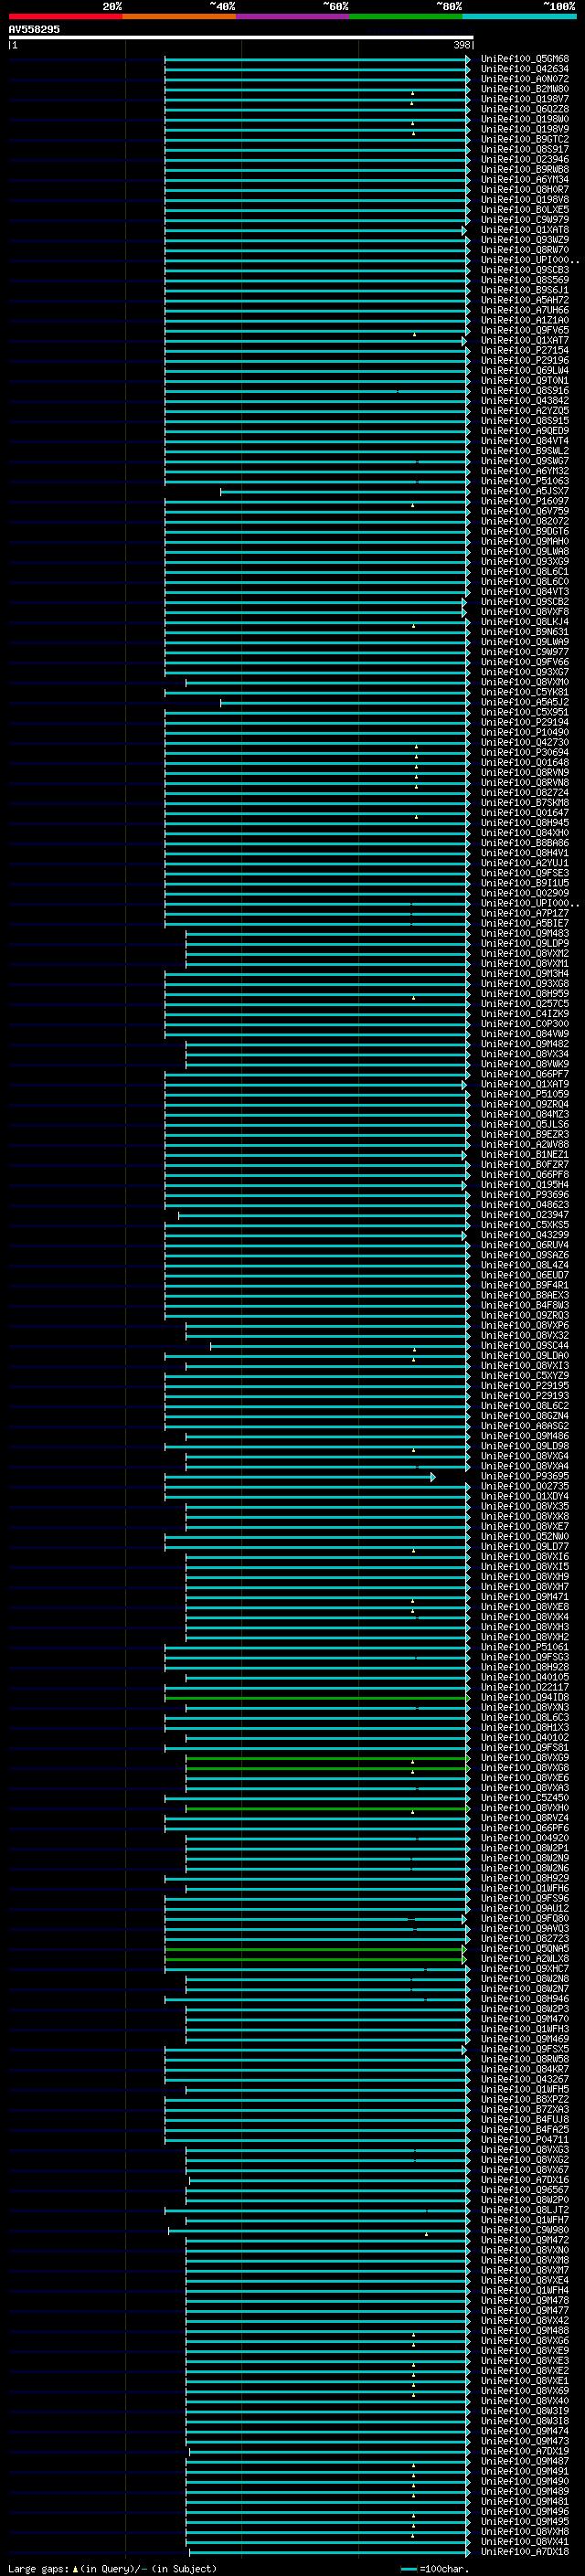Click the cyan ~100% identity legend segment
This screenshot has height=2576, width=585.
[x=519, y=16]
